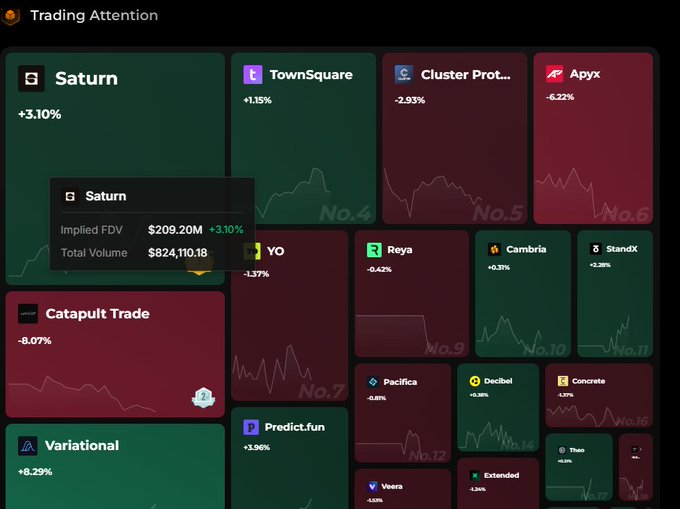This screenshot has width=680, height=509.
Task: Click the Cambria icon
Action: click(494, 249)
